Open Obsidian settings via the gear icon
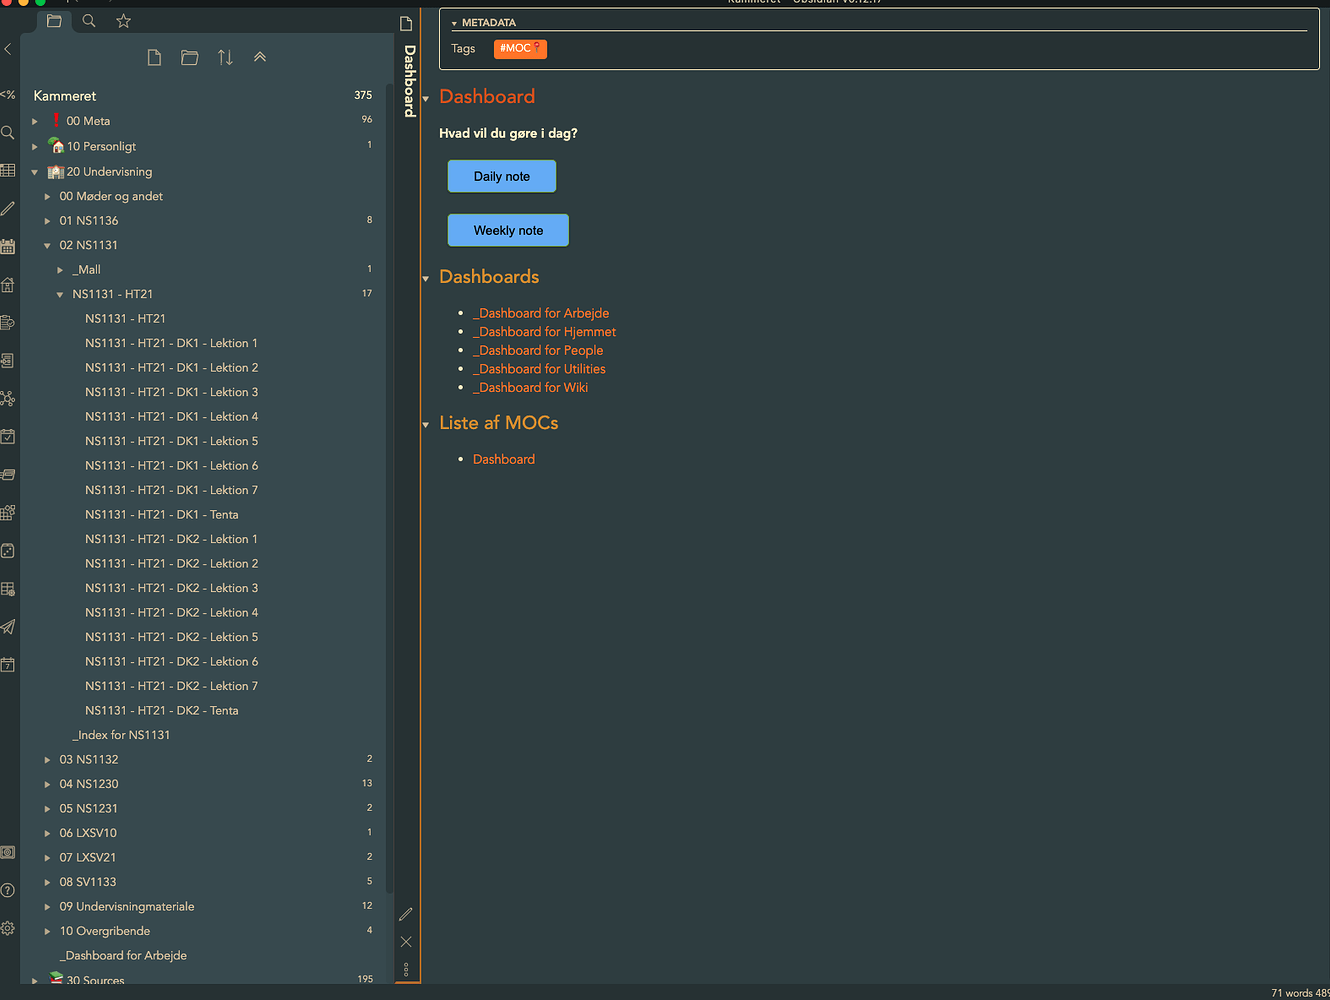Viewport: 1330px width, 1000px height. coord(8,928)
